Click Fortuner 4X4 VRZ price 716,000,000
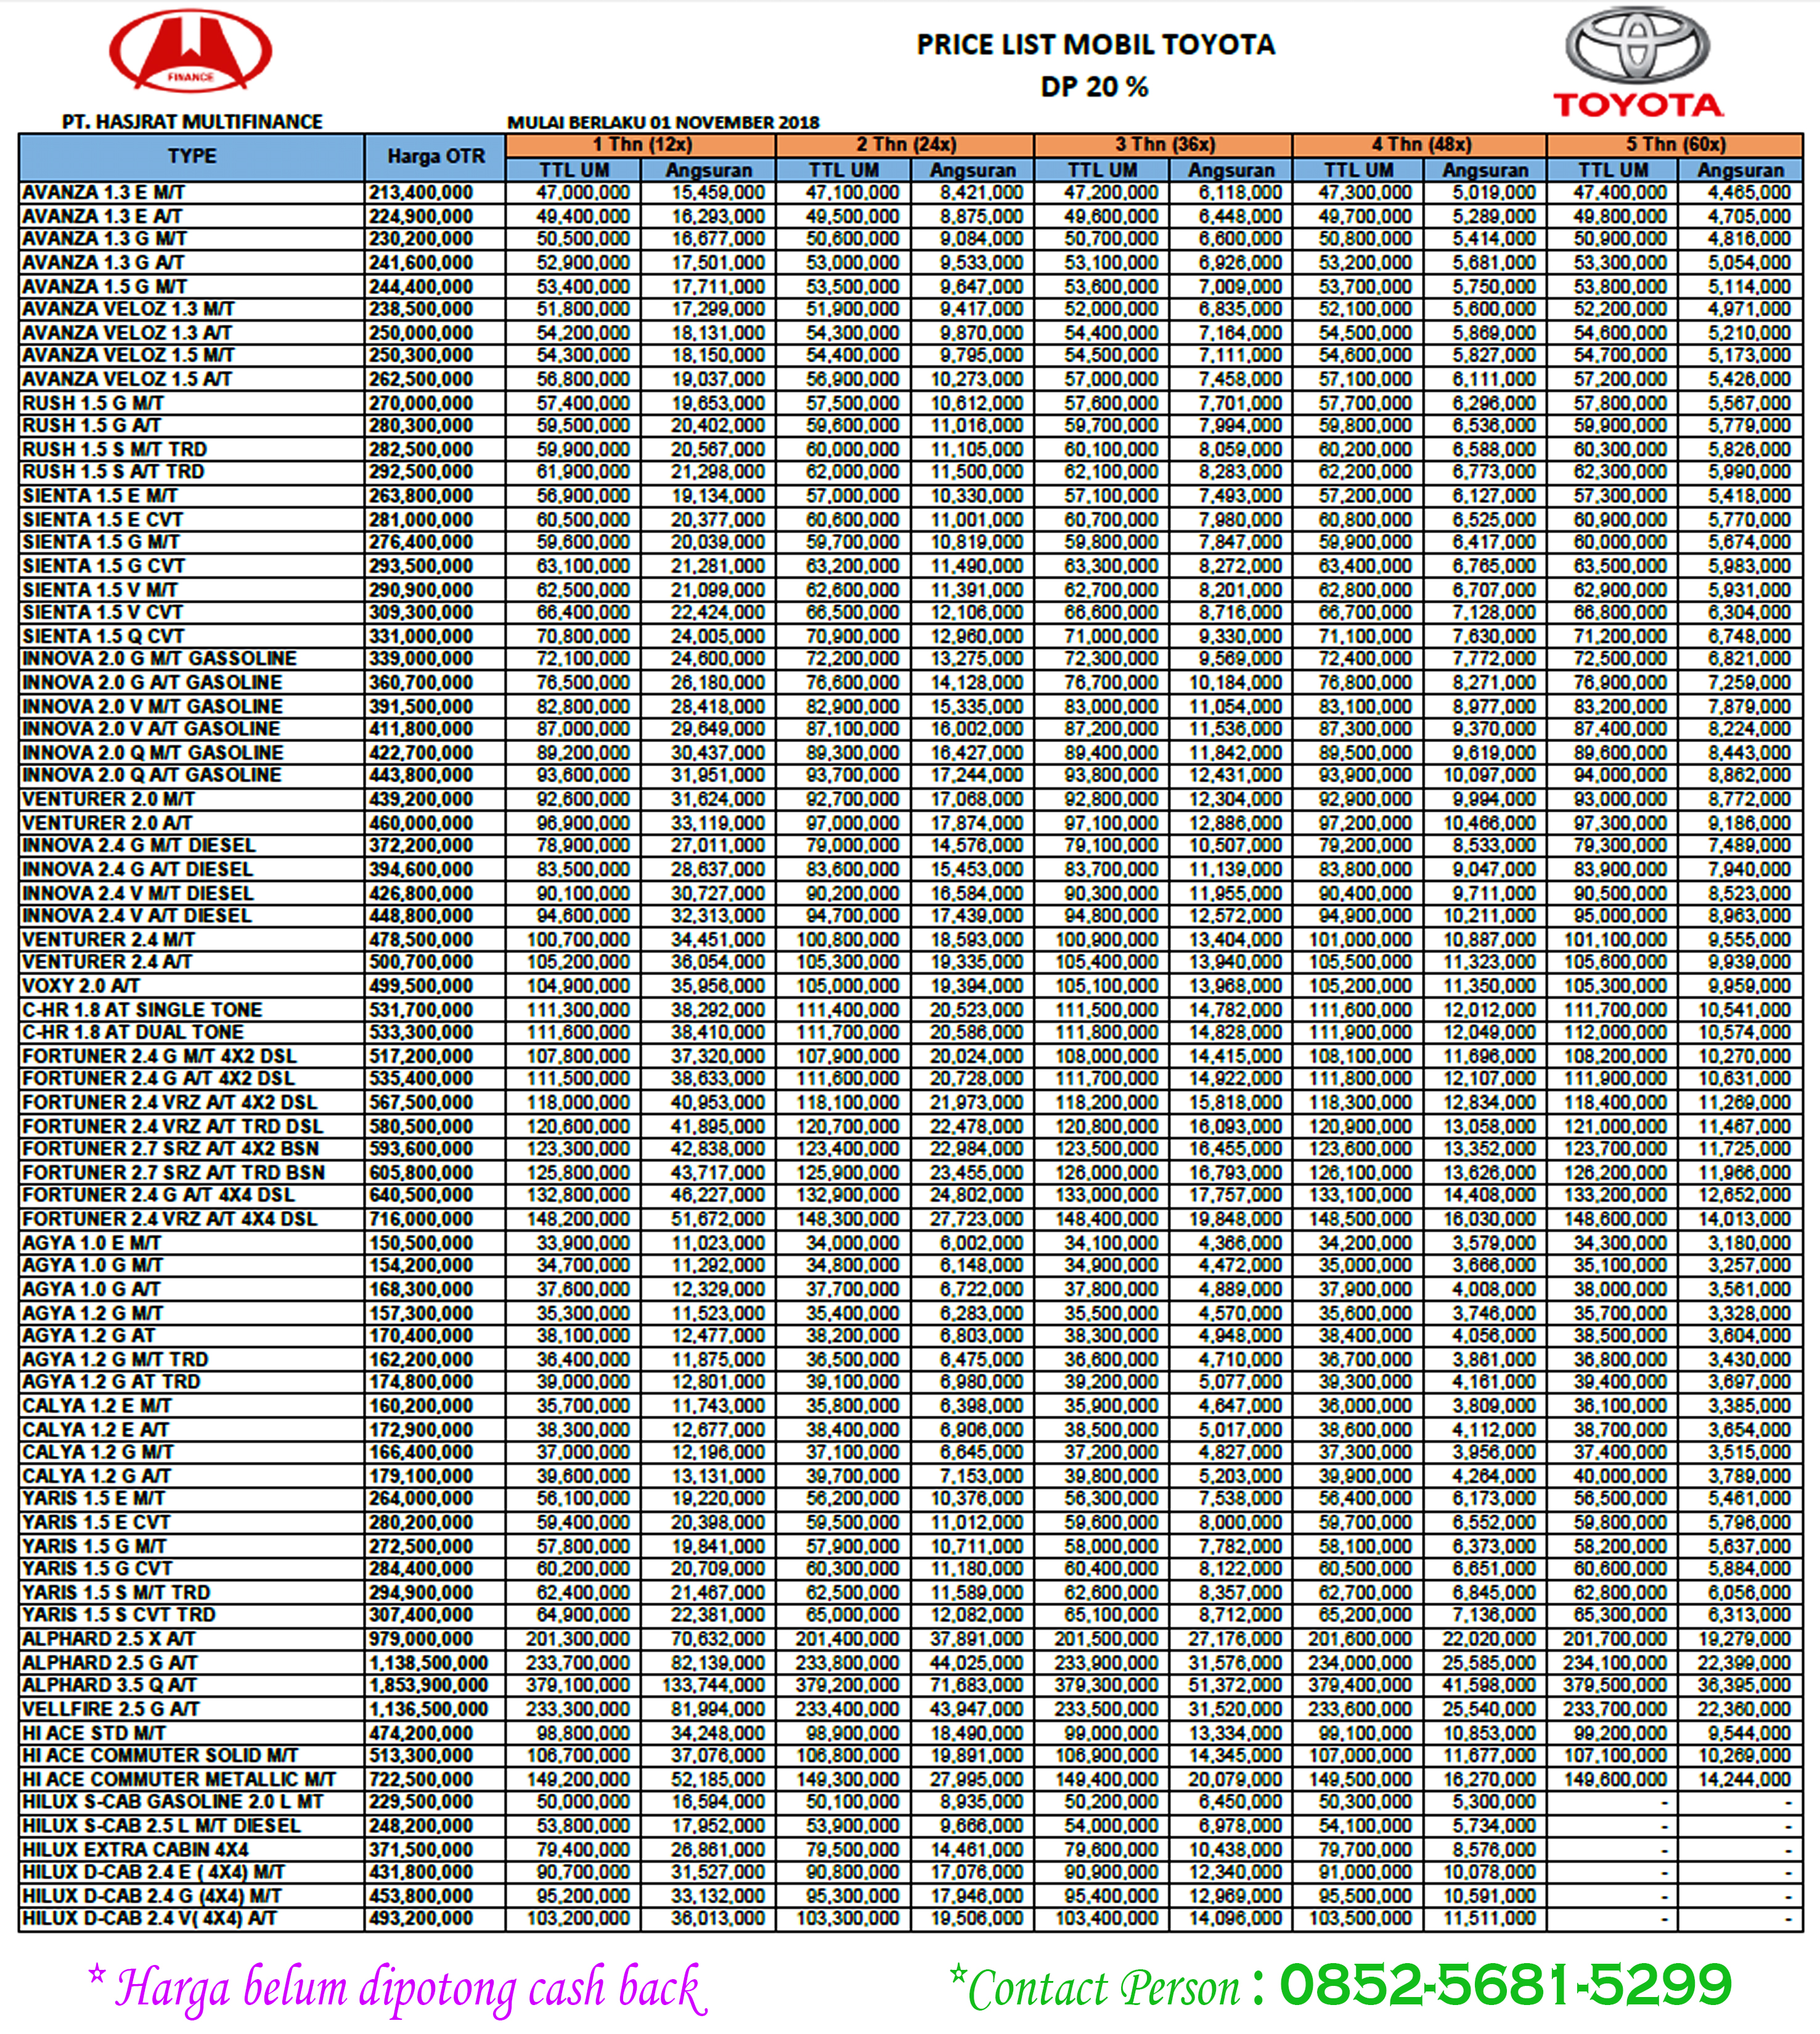This screenshot has height=2034, width=1820. tap(420, 1219)
